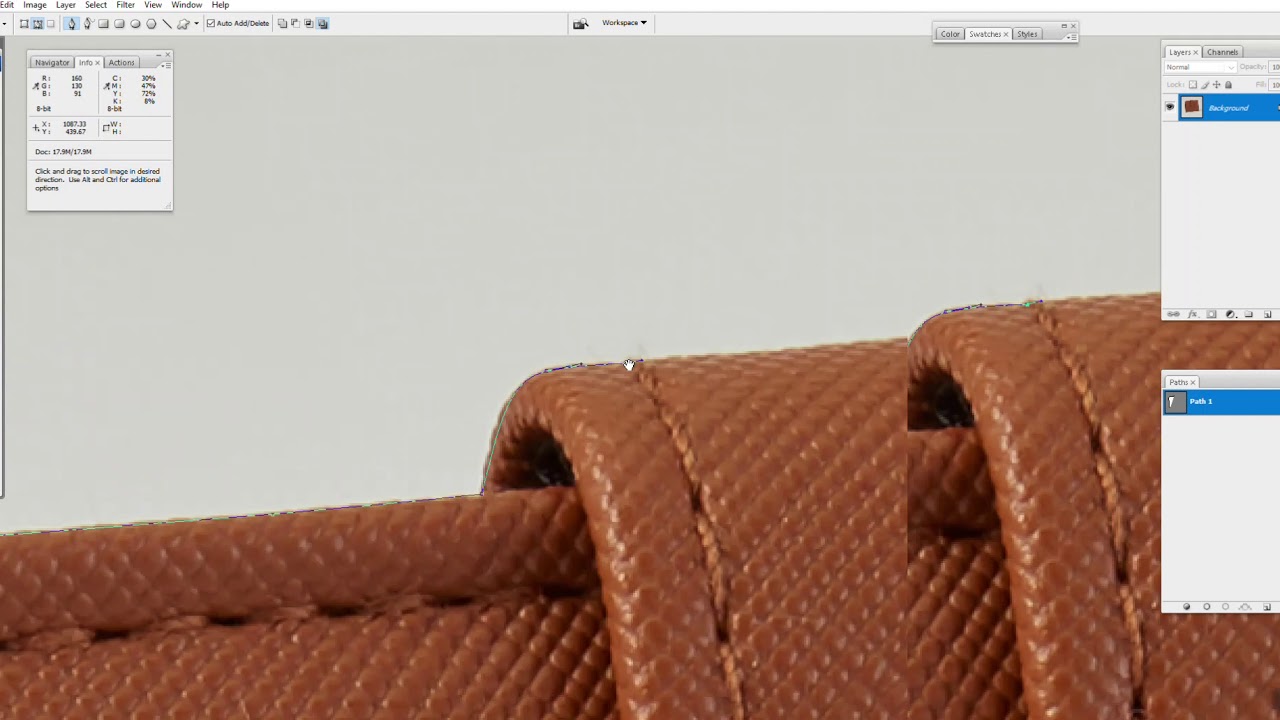Open the Help menu

[x=220, y=5]
